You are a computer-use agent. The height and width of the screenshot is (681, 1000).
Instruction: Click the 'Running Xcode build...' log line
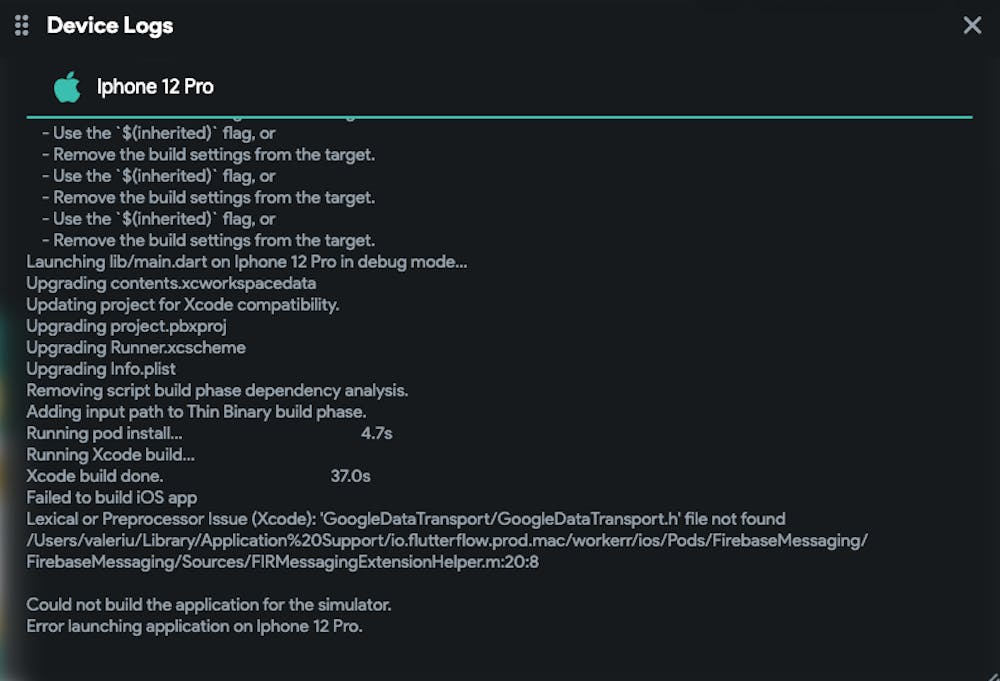click(x=110, y=454)
